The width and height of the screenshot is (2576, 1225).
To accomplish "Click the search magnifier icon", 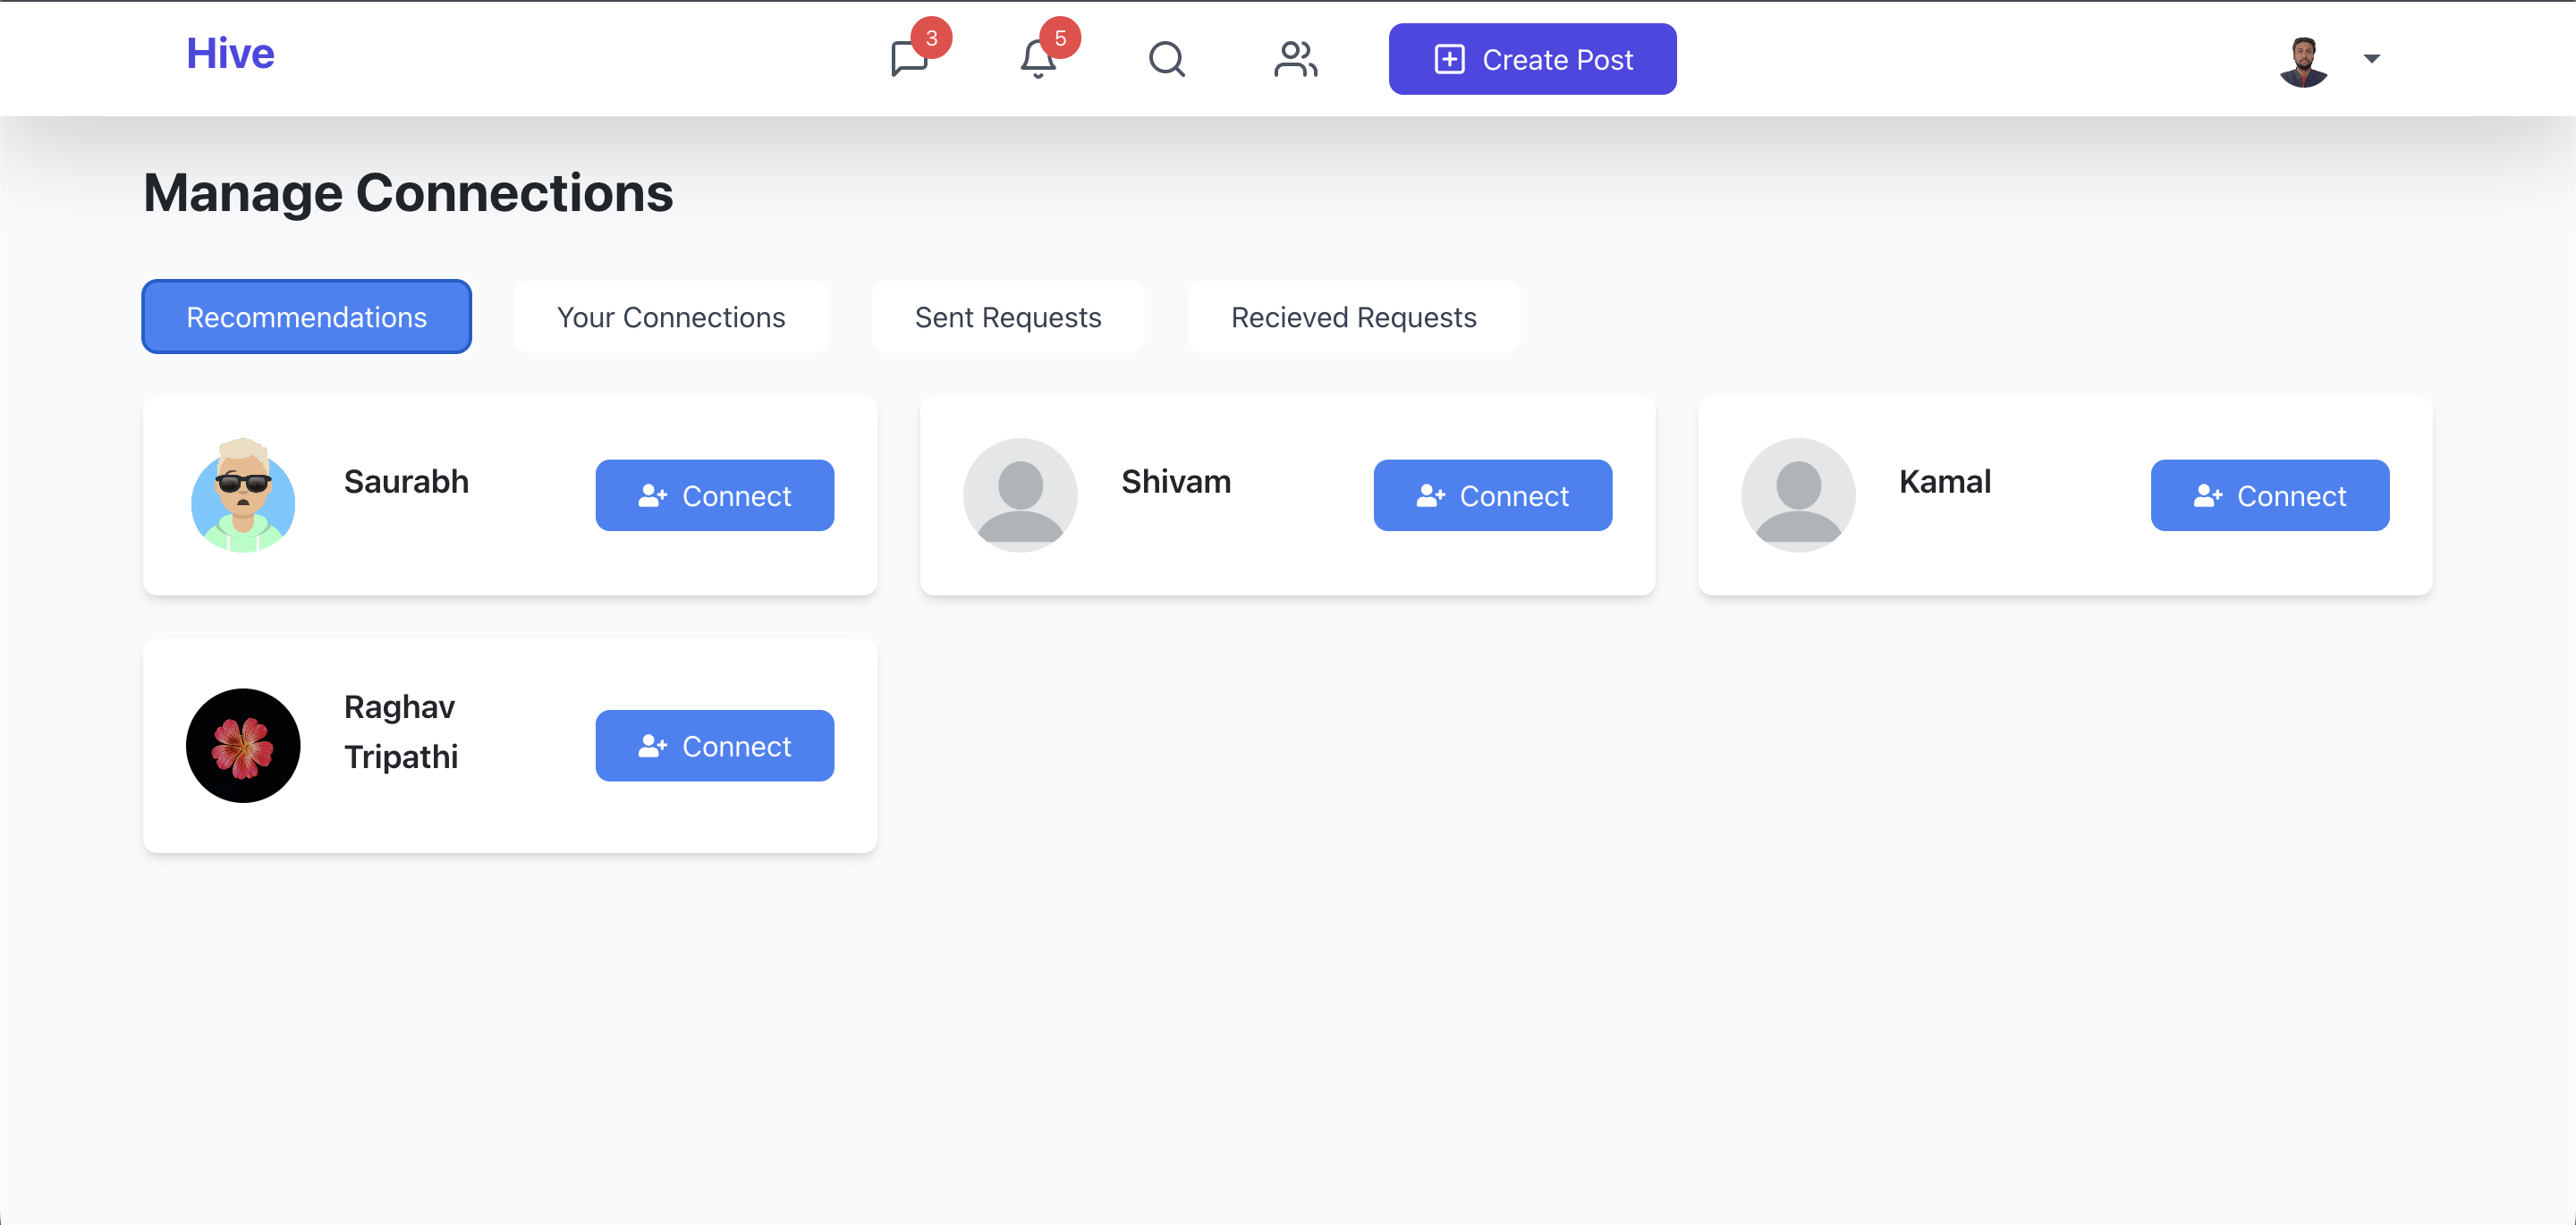I will [1166, 59].
